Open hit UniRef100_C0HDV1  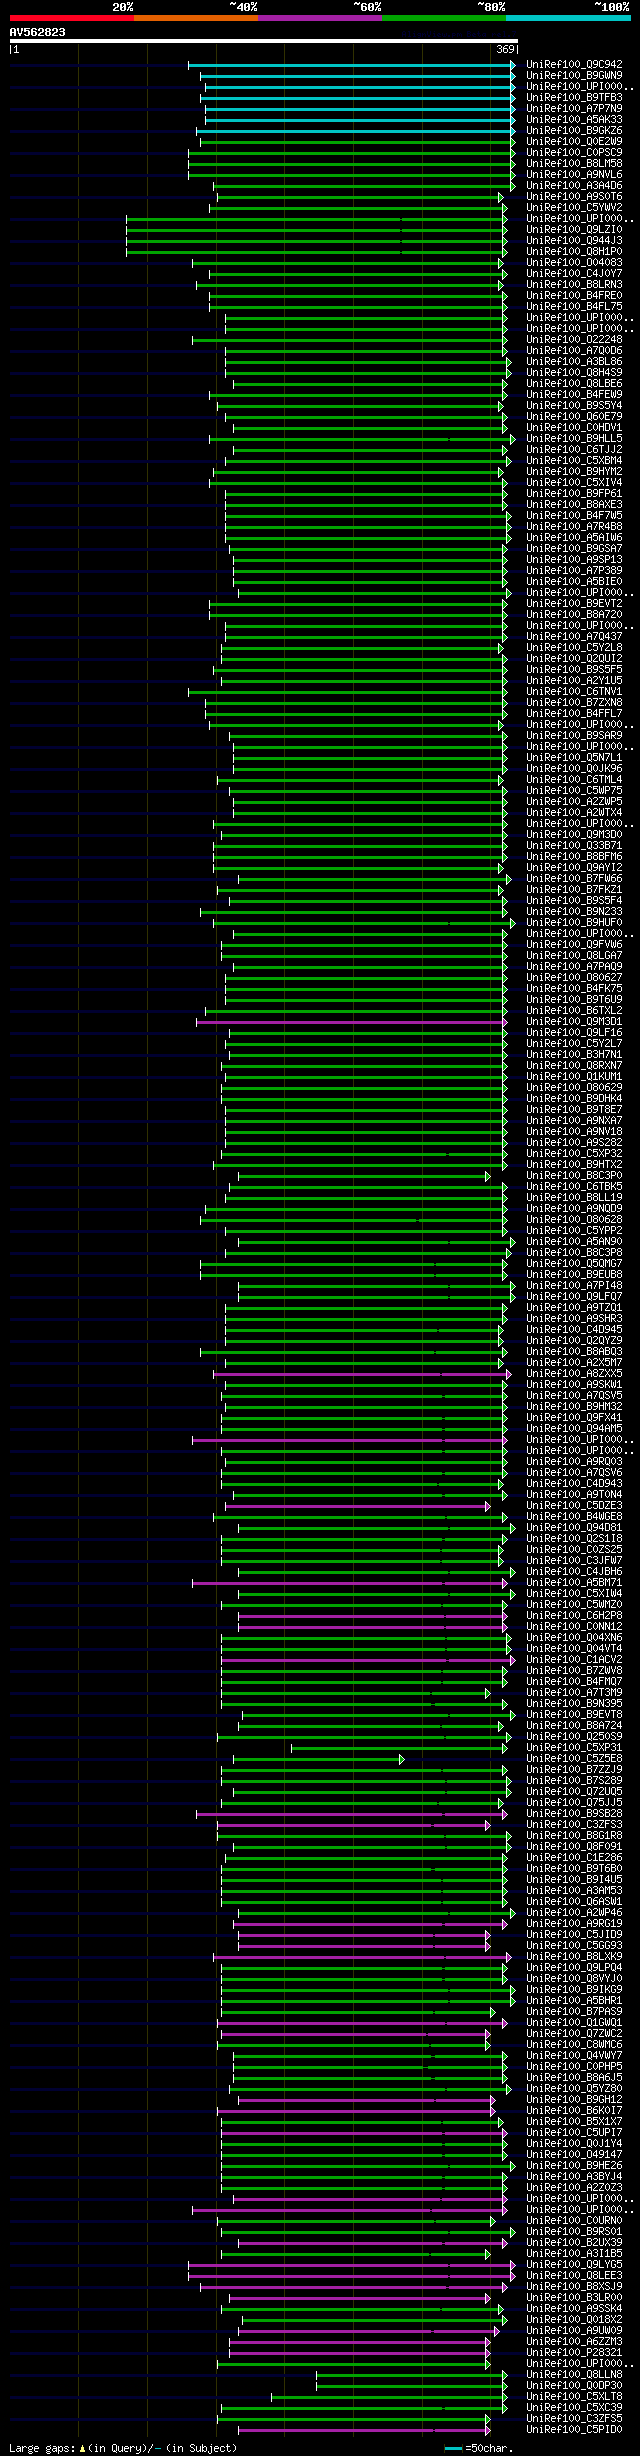(574, 427)
